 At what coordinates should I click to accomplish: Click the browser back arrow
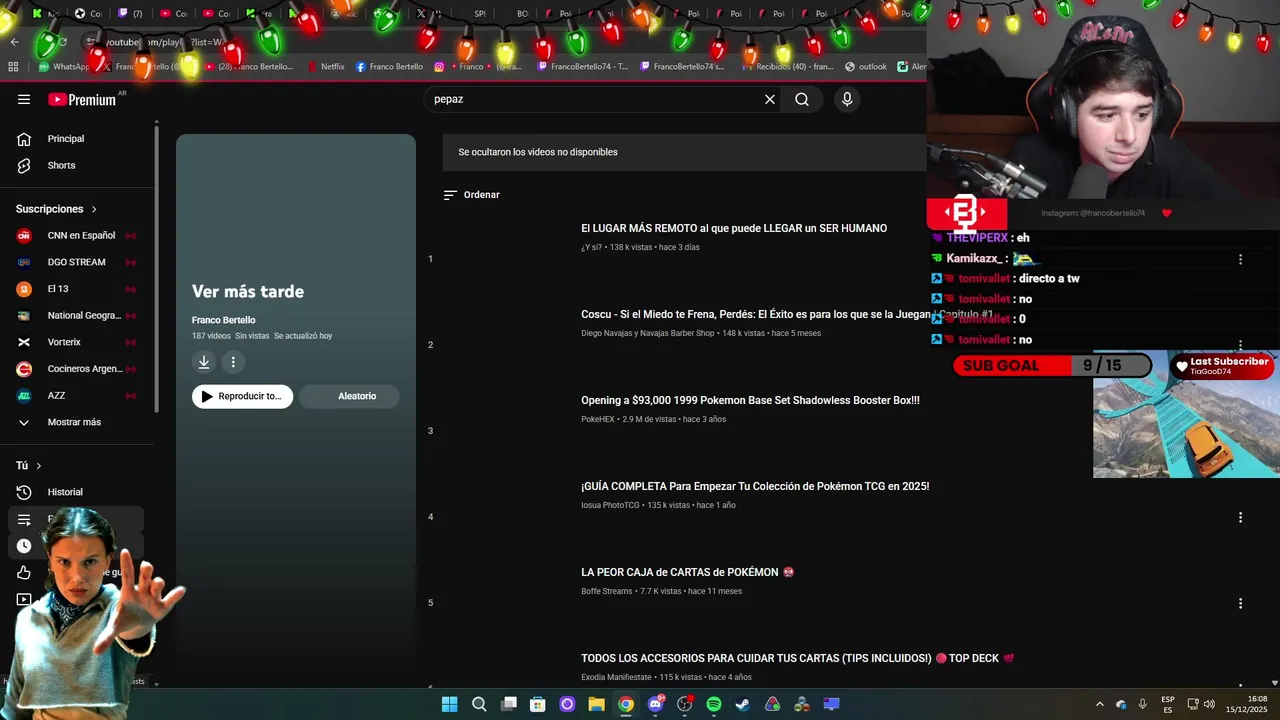[x=14, y=42]
